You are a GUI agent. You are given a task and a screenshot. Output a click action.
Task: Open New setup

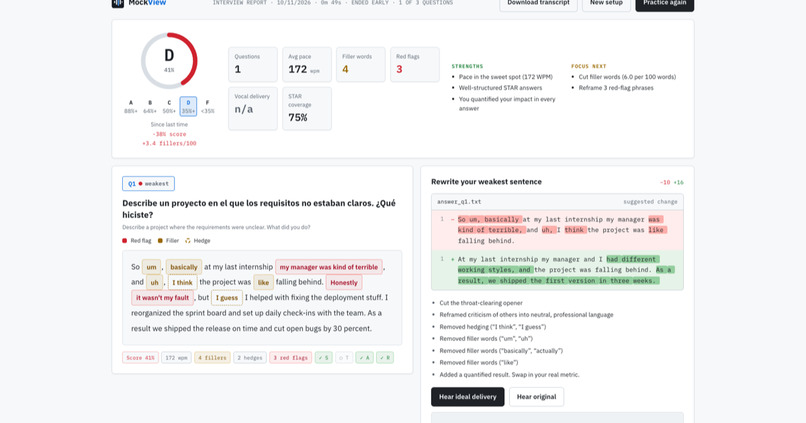pos(606,4)
